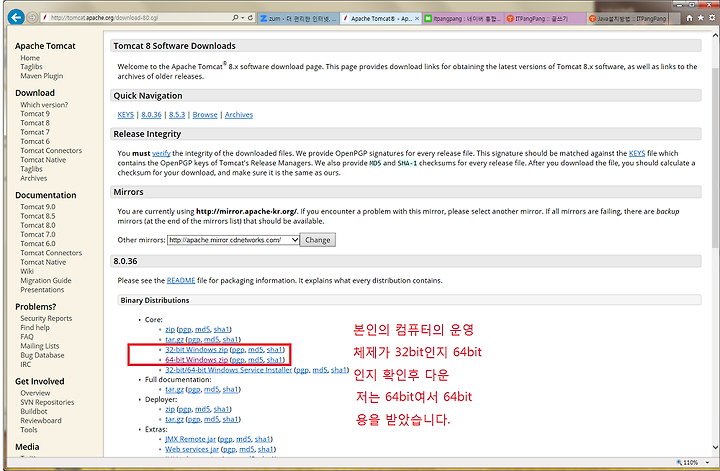Click the Change mirror button
This screenshot has width=720, height=471.
pos(318,240)
